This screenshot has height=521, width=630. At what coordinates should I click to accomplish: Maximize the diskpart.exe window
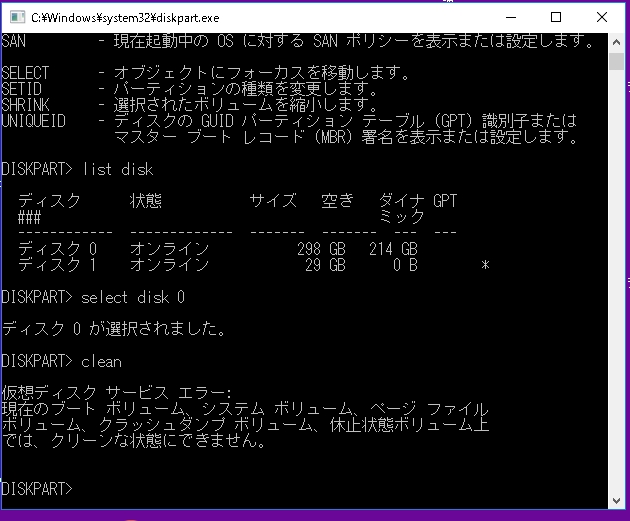556,17
